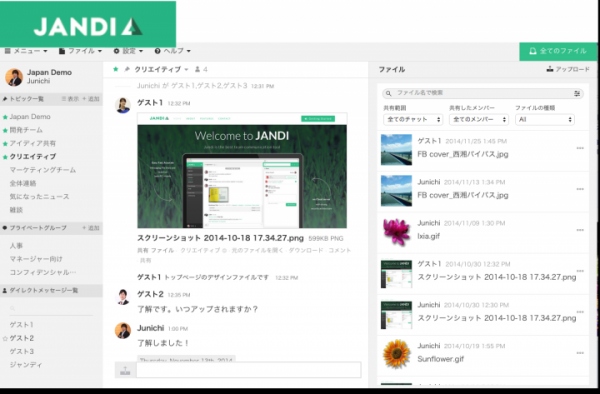
Task: Click the direct message search field
Action: [51, 308]
